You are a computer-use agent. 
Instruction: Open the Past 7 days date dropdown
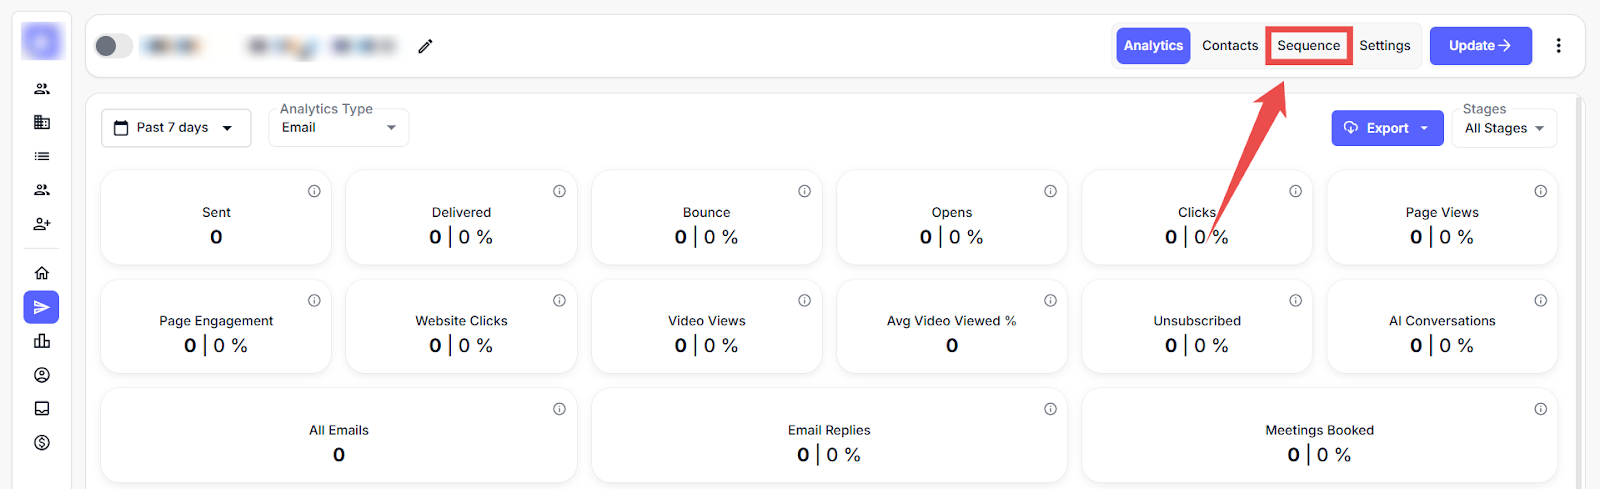pos(176,128)
